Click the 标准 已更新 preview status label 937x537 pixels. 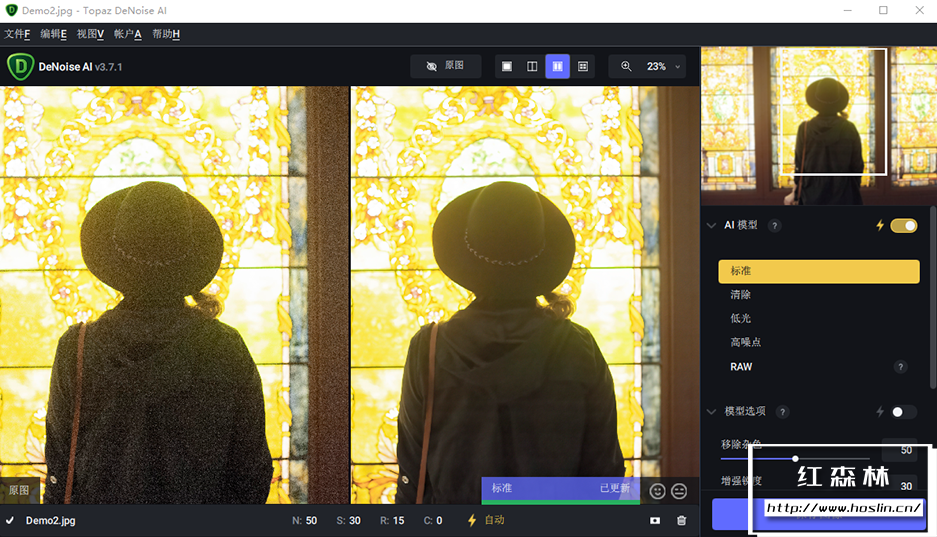coord(561,488)
